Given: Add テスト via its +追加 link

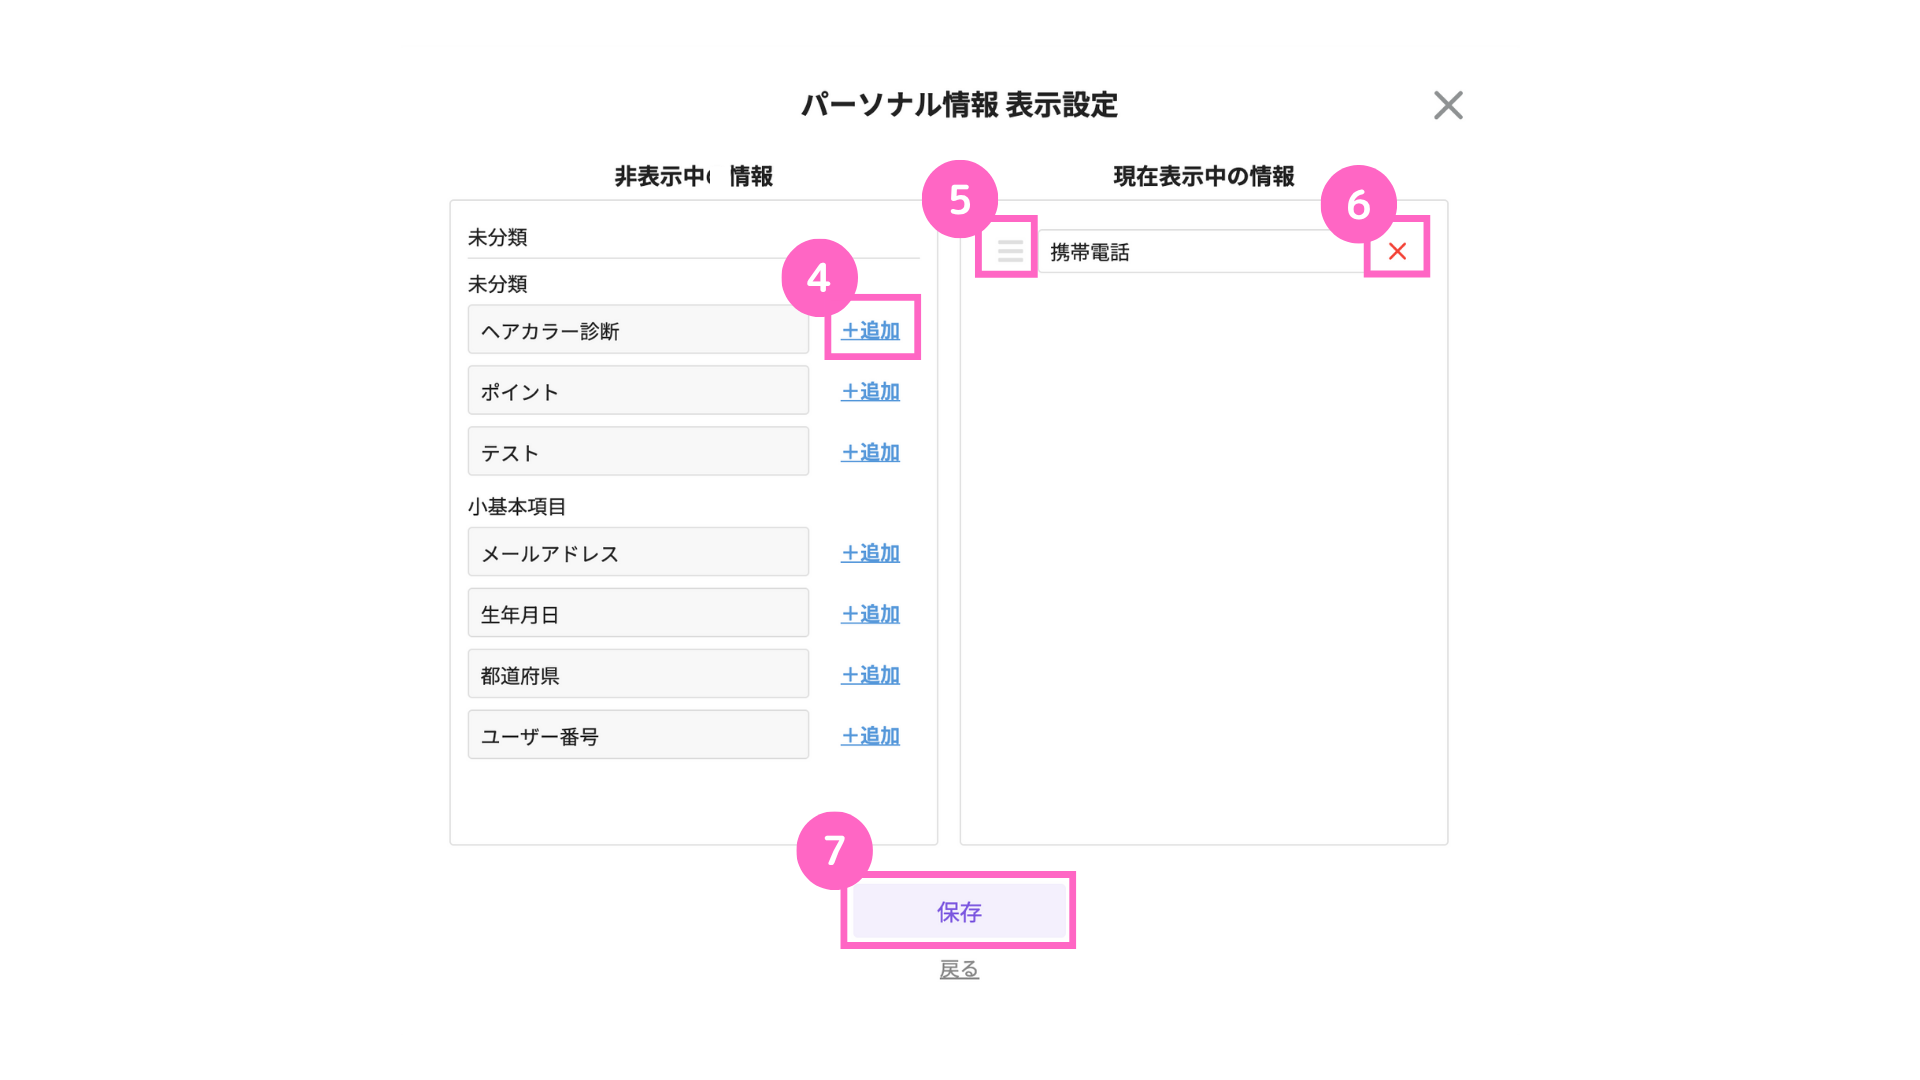Looking at the screenshot, I should click(870, 452).
